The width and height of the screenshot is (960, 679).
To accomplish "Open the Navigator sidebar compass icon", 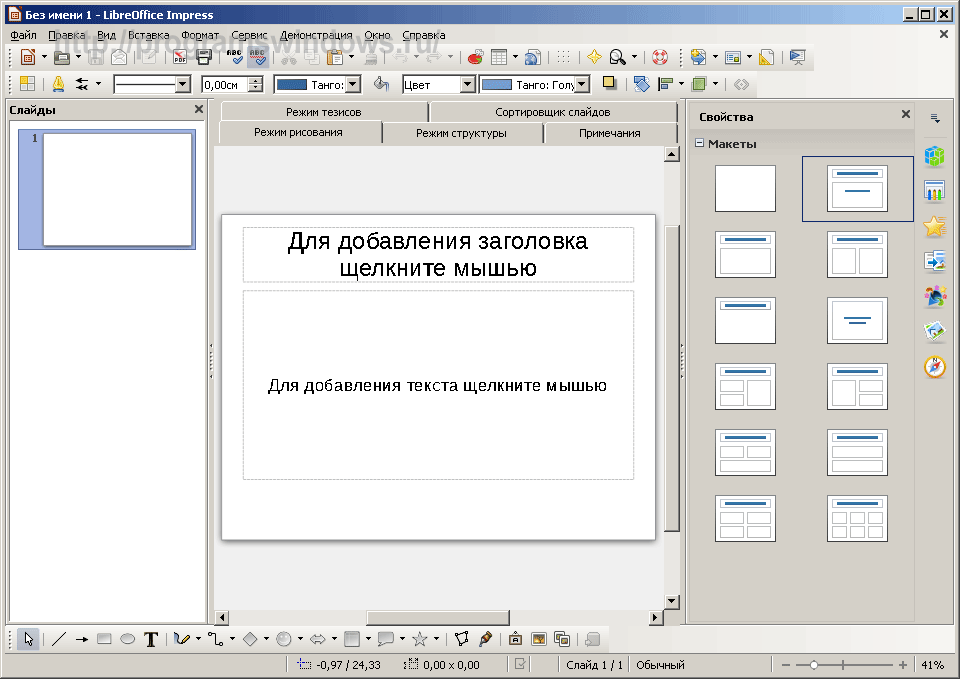I will 935,367.
